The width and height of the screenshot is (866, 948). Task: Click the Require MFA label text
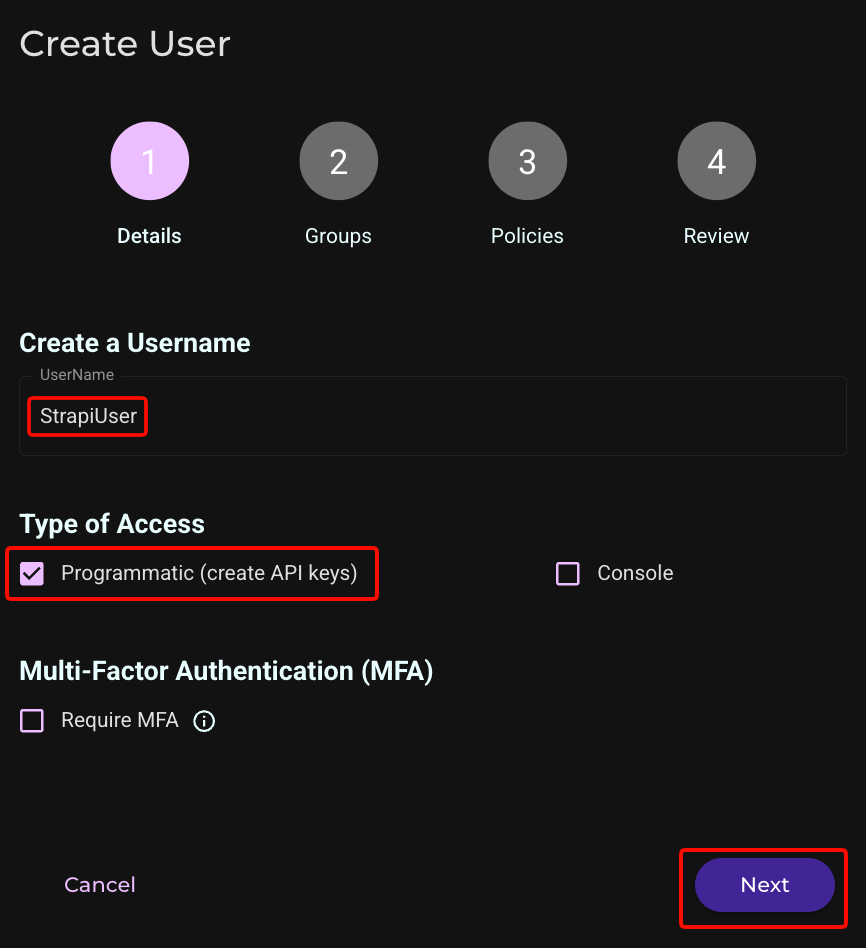coord(120,720)
